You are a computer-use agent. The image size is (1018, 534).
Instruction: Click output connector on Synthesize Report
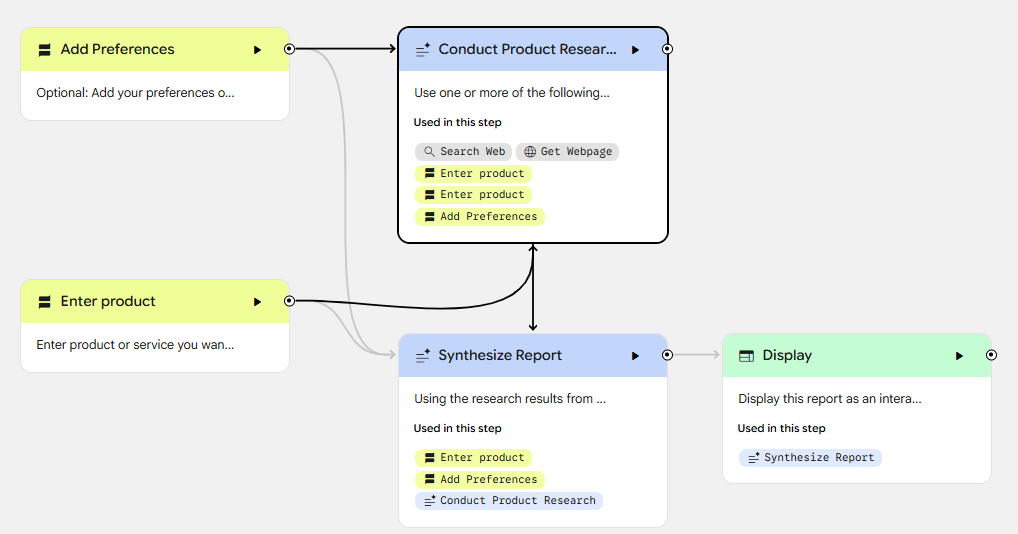[667, 354]
